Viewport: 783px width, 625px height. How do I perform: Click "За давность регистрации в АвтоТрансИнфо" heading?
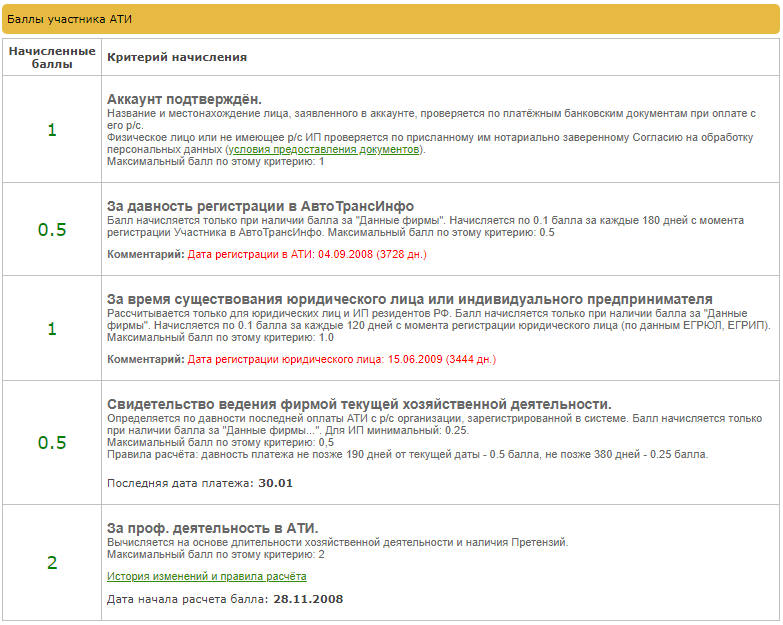coord(260,206)
